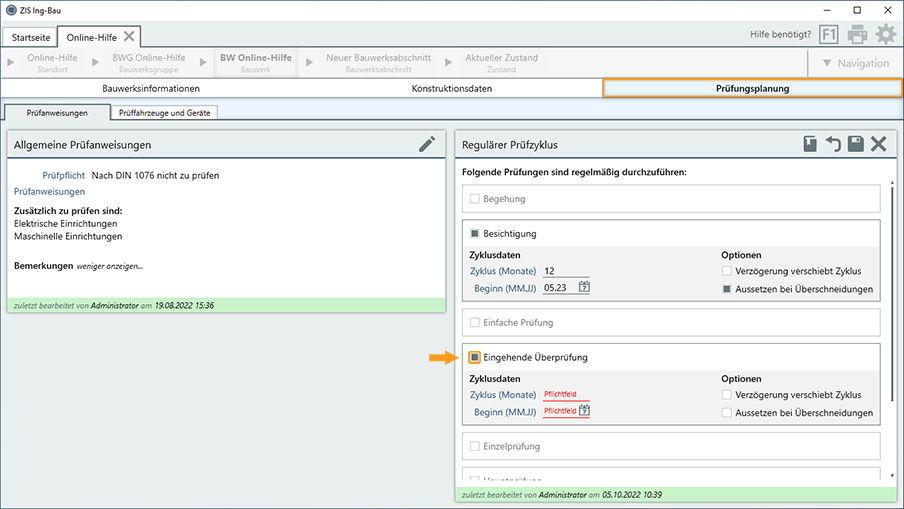Open F1 help icon

[x=829, y=35]
